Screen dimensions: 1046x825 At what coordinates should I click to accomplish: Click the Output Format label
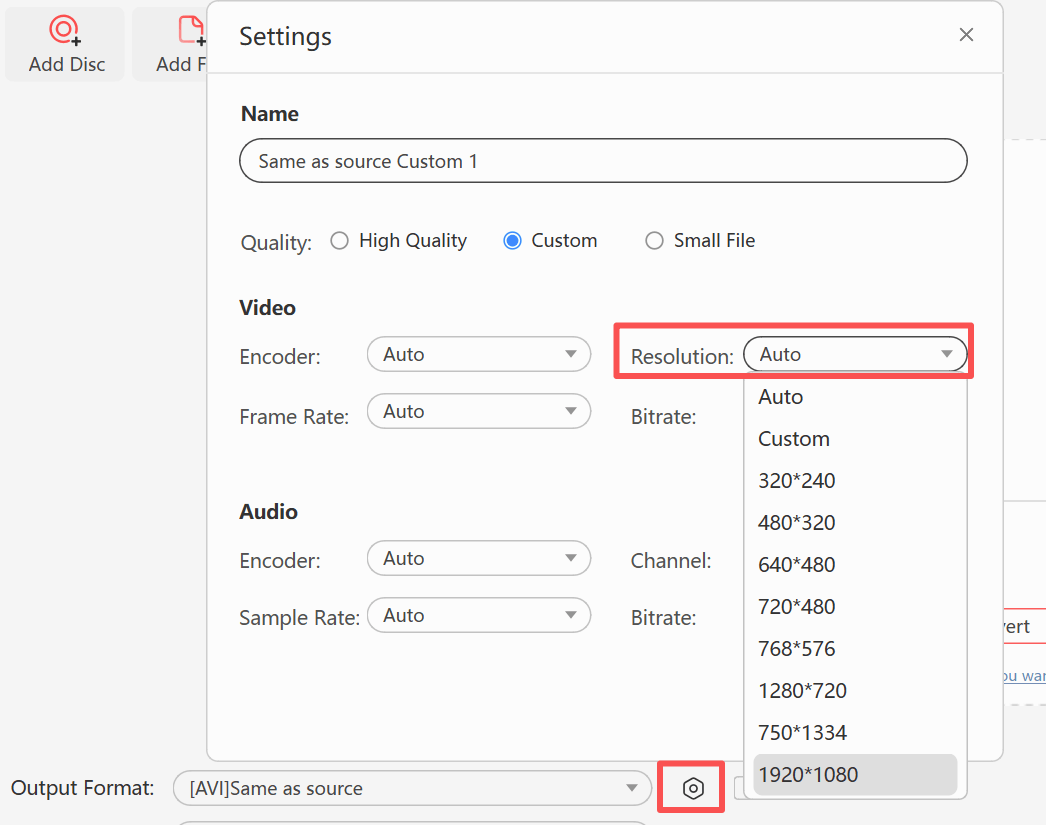[83, 788]
